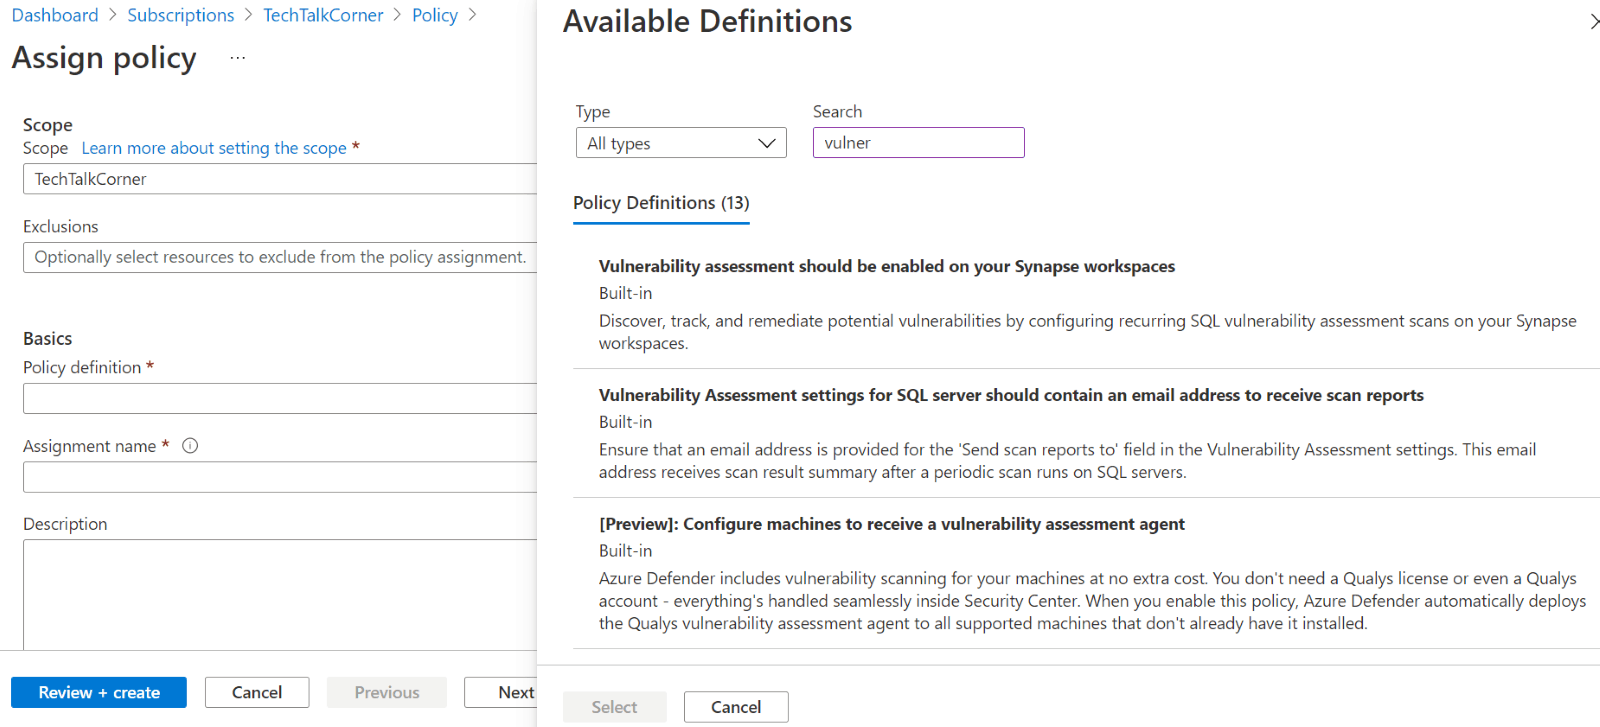
Task: Cancel the Available Definitions panel
Action: tap(736, 707)
